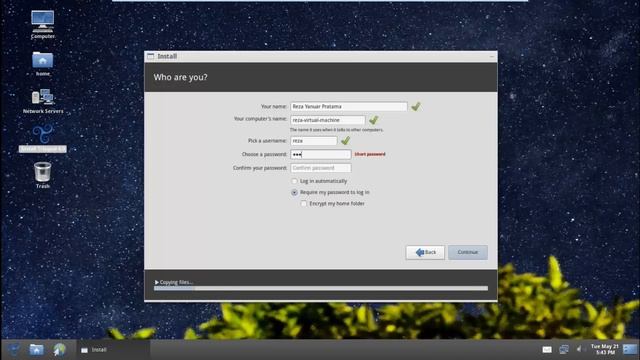Screen dimensions: 640x360
Task: Click the computer's name input field
Action: pos(327,120)
